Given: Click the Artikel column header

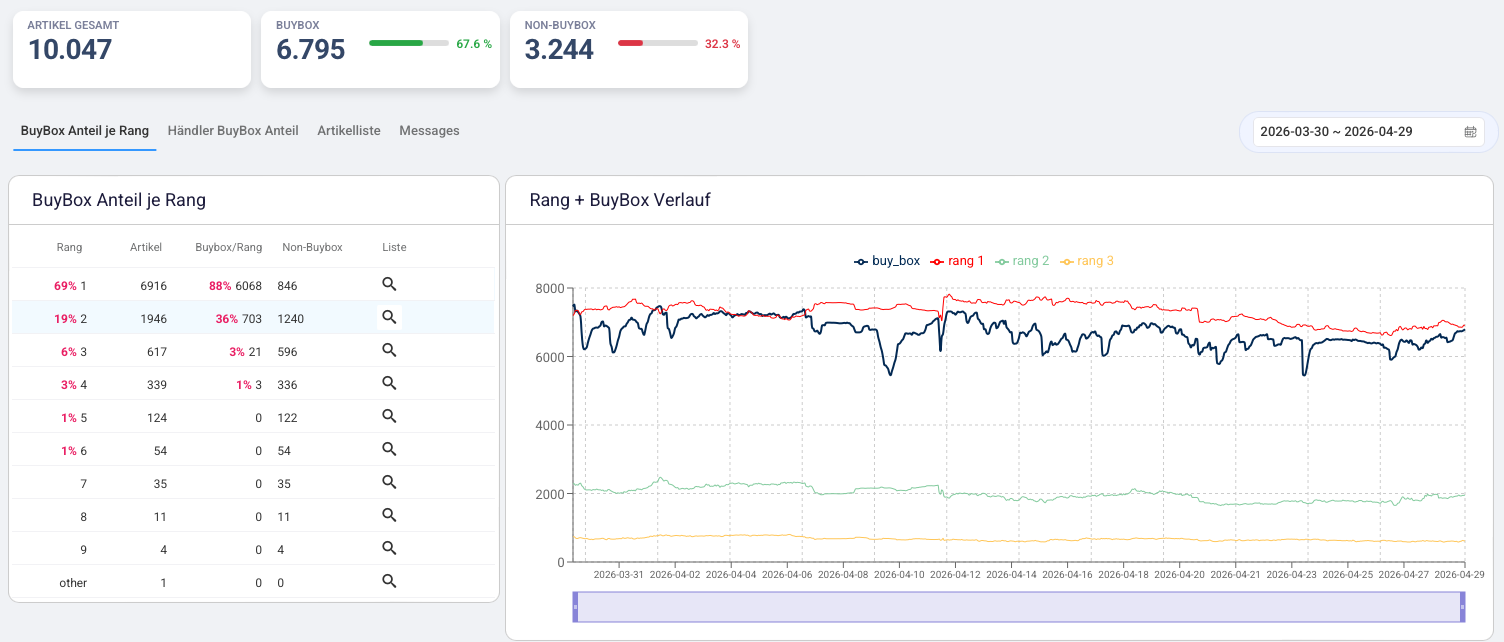Looking at the screenshot, I should 146,247.
